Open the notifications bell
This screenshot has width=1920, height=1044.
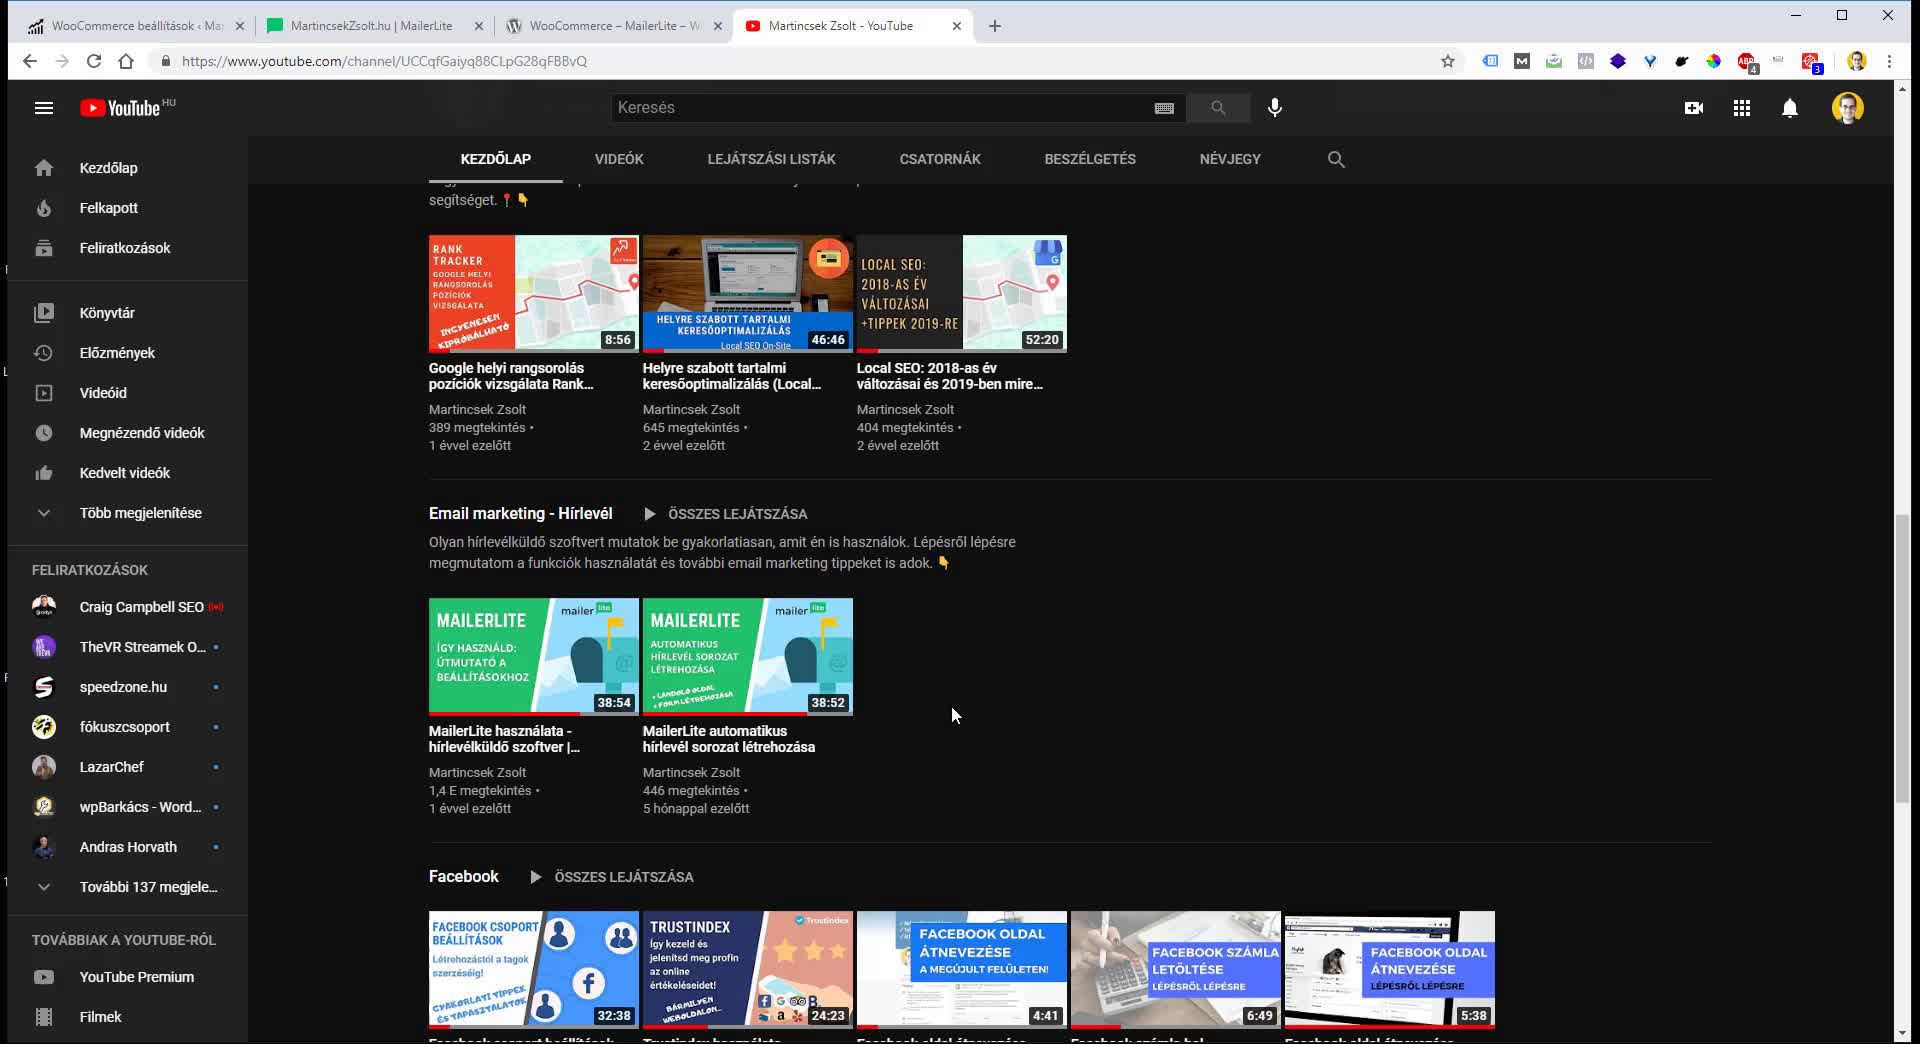[x=1790, y=108]
